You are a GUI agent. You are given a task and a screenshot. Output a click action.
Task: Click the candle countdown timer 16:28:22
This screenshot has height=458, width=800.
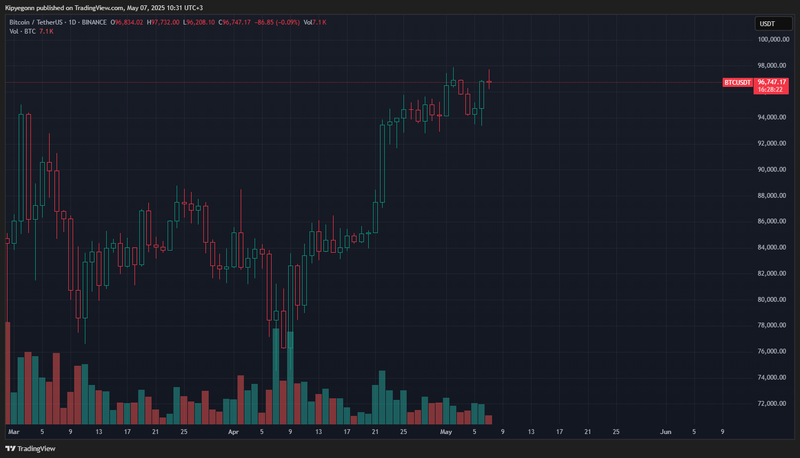770,90
